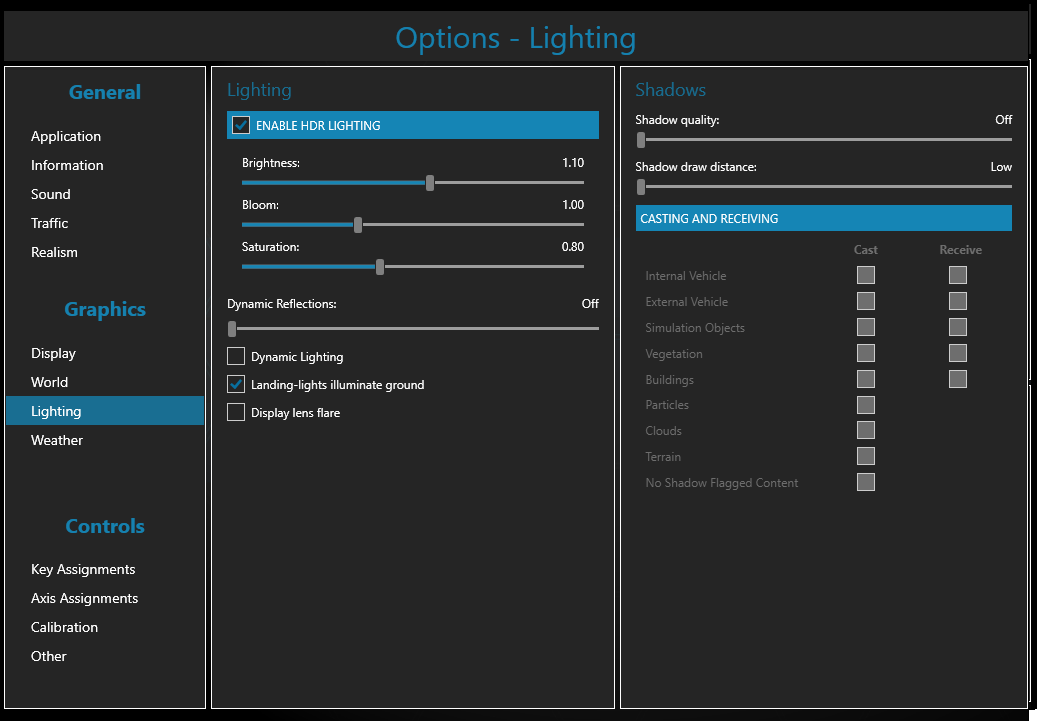Check Clouds Cast shadow box
Viewport: 1037px width, 721px height.
[866, 430]
